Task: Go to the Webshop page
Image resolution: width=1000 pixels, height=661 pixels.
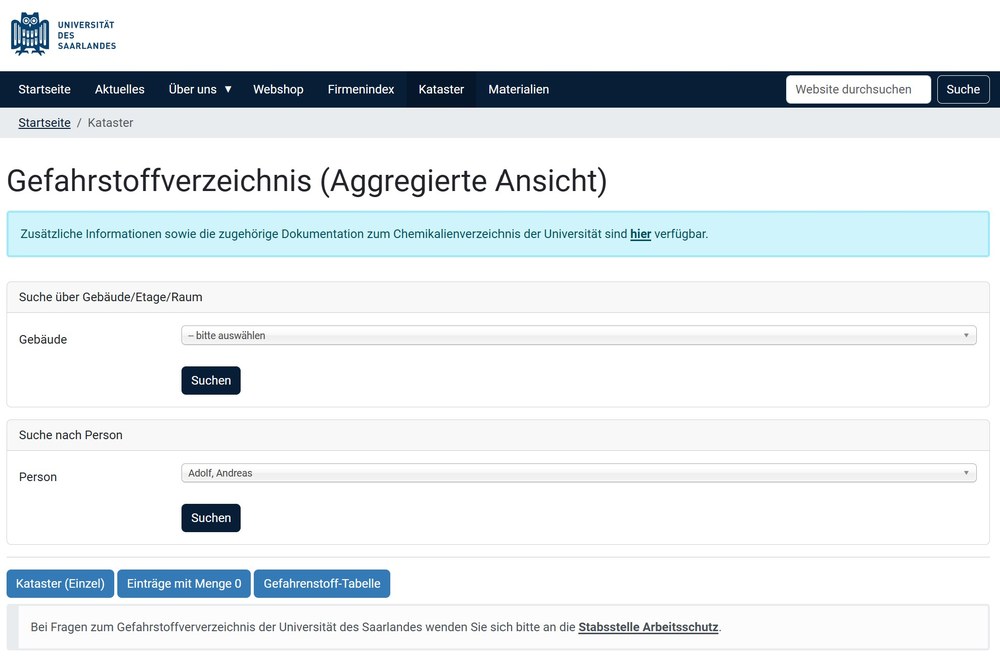Action: [x=278, y=89]
